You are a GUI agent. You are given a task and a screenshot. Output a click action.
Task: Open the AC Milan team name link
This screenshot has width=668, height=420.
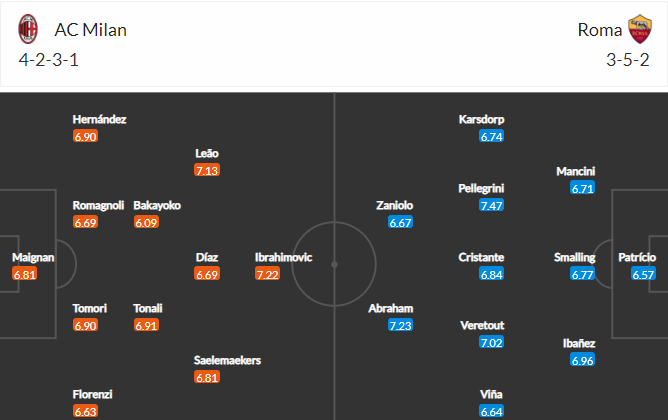[x=90, y=30]
